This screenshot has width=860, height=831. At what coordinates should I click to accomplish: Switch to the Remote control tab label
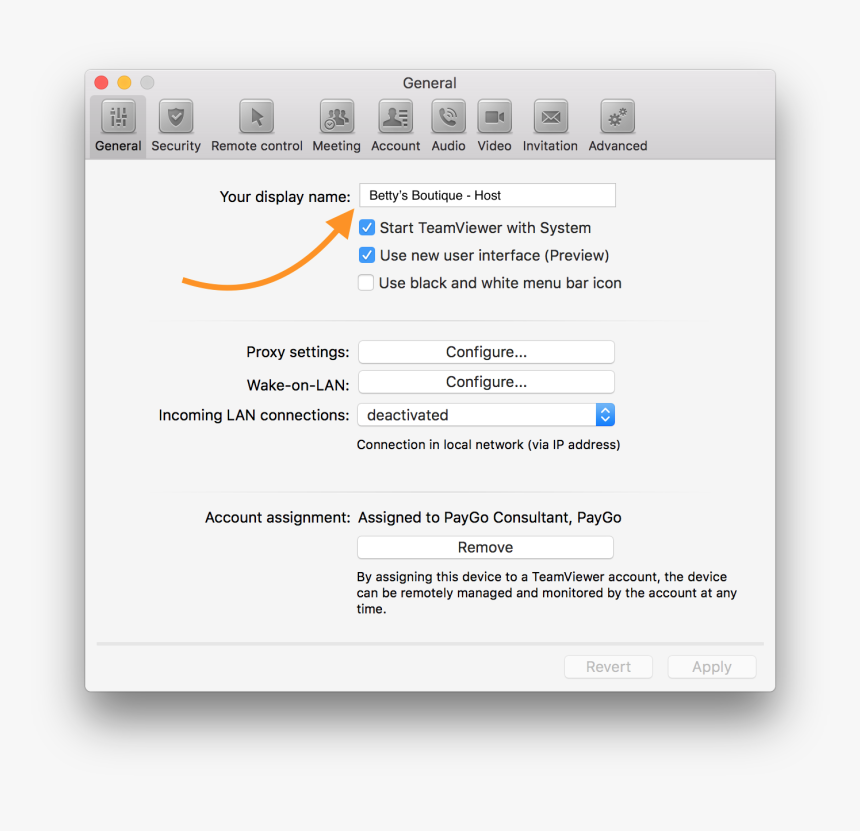pyautogui.click(x=257, y=146)
